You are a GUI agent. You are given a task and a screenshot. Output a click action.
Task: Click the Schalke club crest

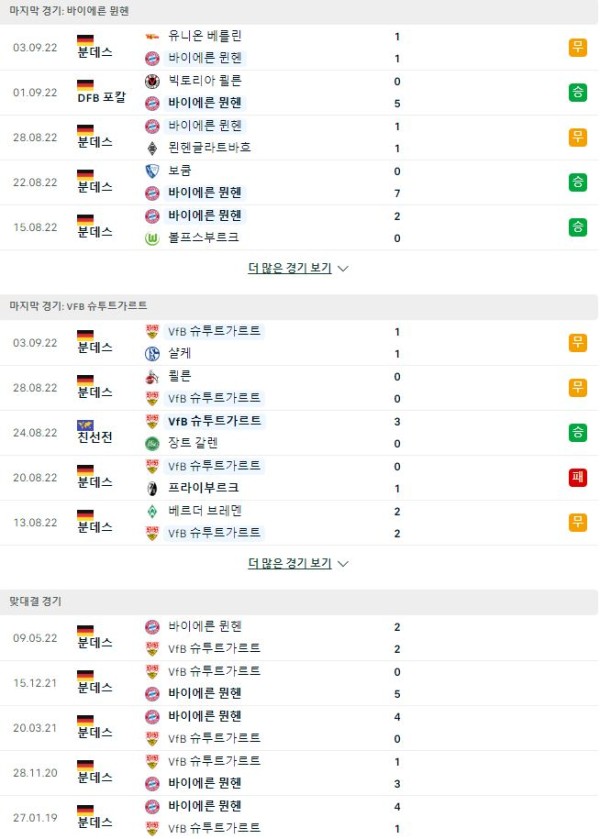152,354
